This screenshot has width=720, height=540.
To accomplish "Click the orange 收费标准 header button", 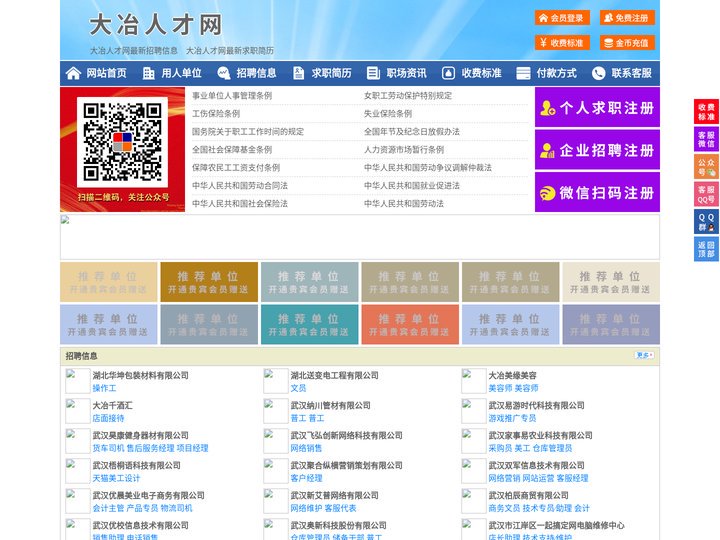I will [562, 43].
